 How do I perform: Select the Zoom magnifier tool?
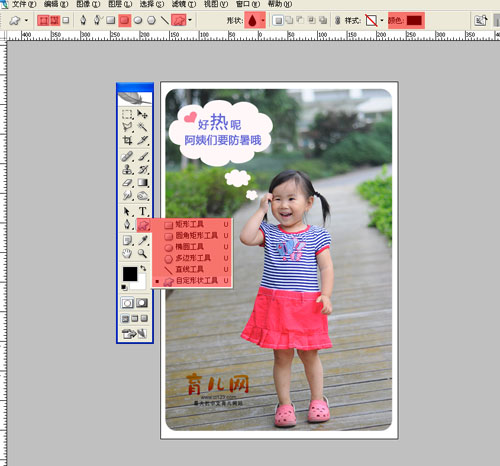point(143,253)
